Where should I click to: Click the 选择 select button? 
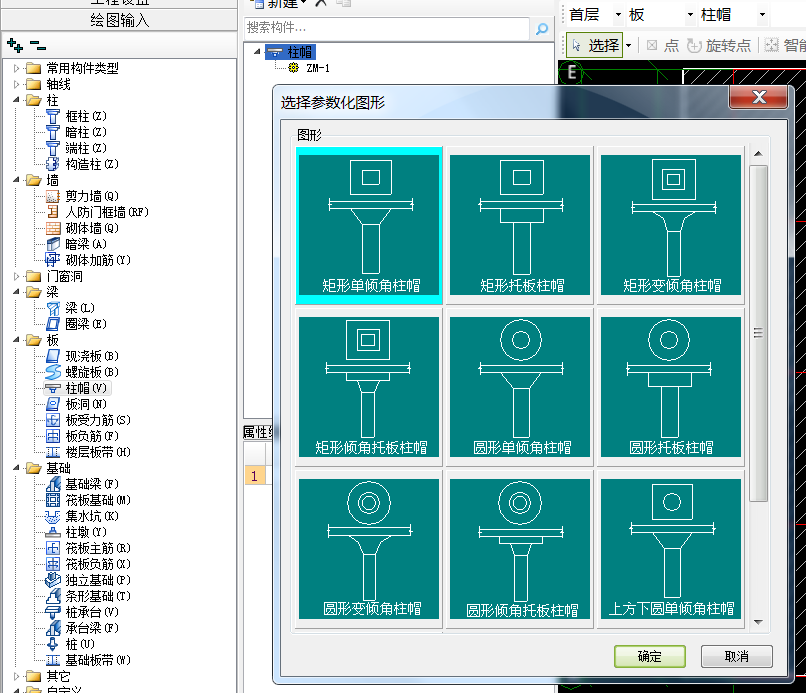click(x=595, y=46)
